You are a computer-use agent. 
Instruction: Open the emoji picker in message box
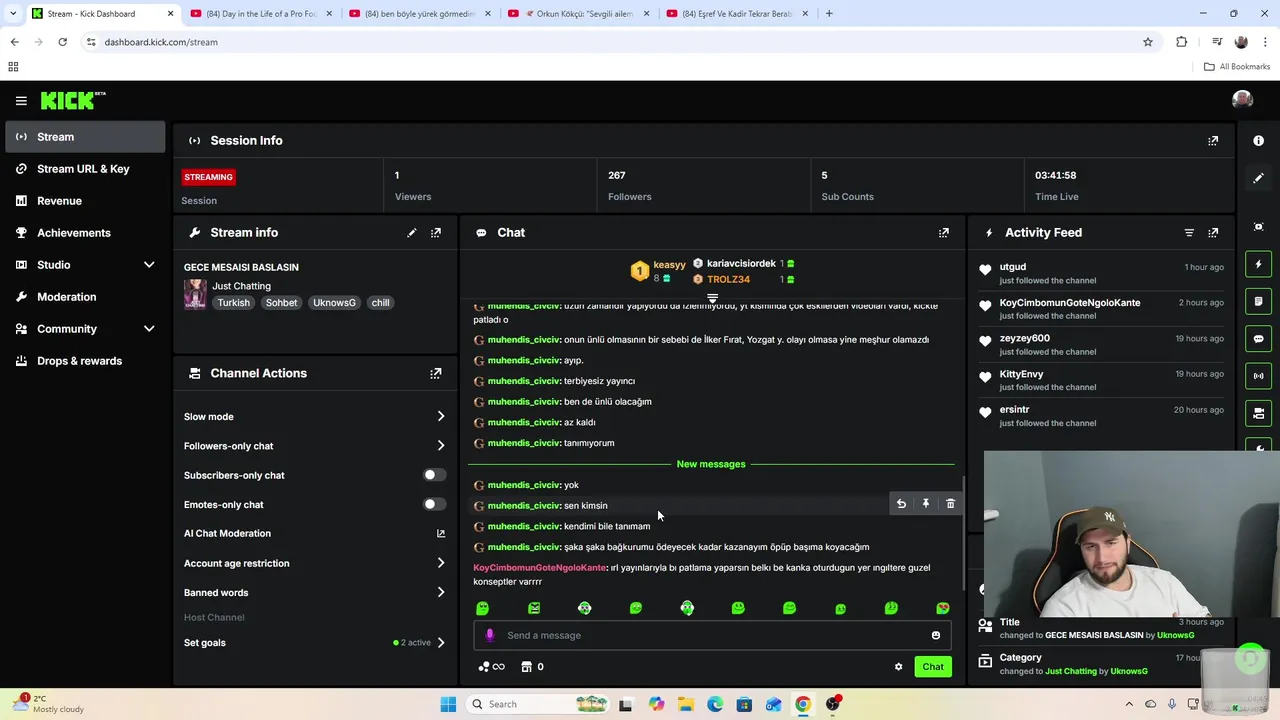(x=936, y=635)
